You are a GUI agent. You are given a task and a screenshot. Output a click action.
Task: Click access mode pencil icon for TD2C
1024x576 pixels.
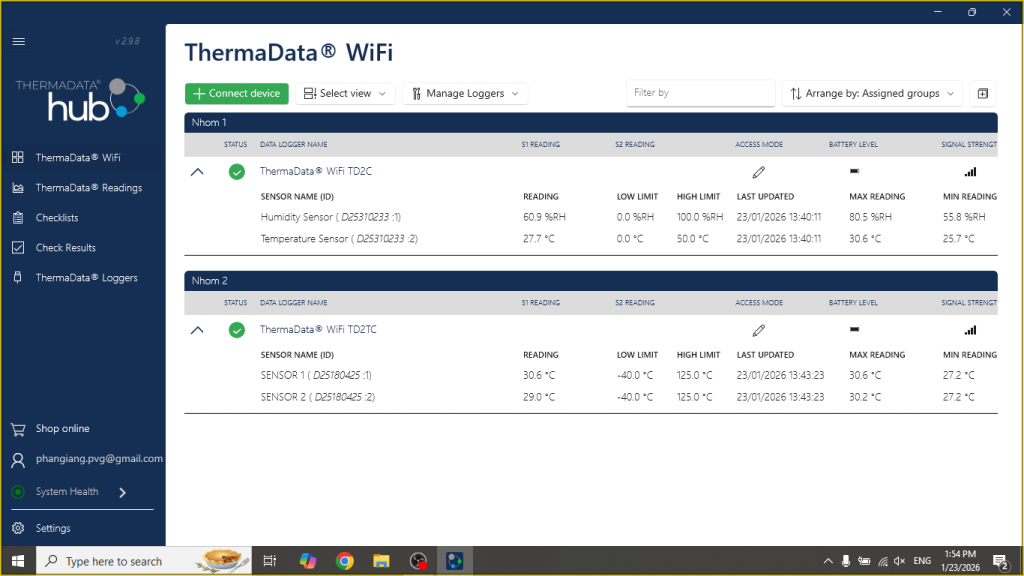coord(758,172)
